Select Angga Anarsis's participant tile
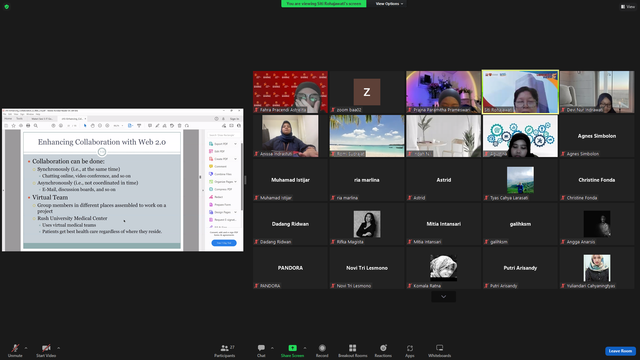Viewport: 640px width, 360px height. 596,224
